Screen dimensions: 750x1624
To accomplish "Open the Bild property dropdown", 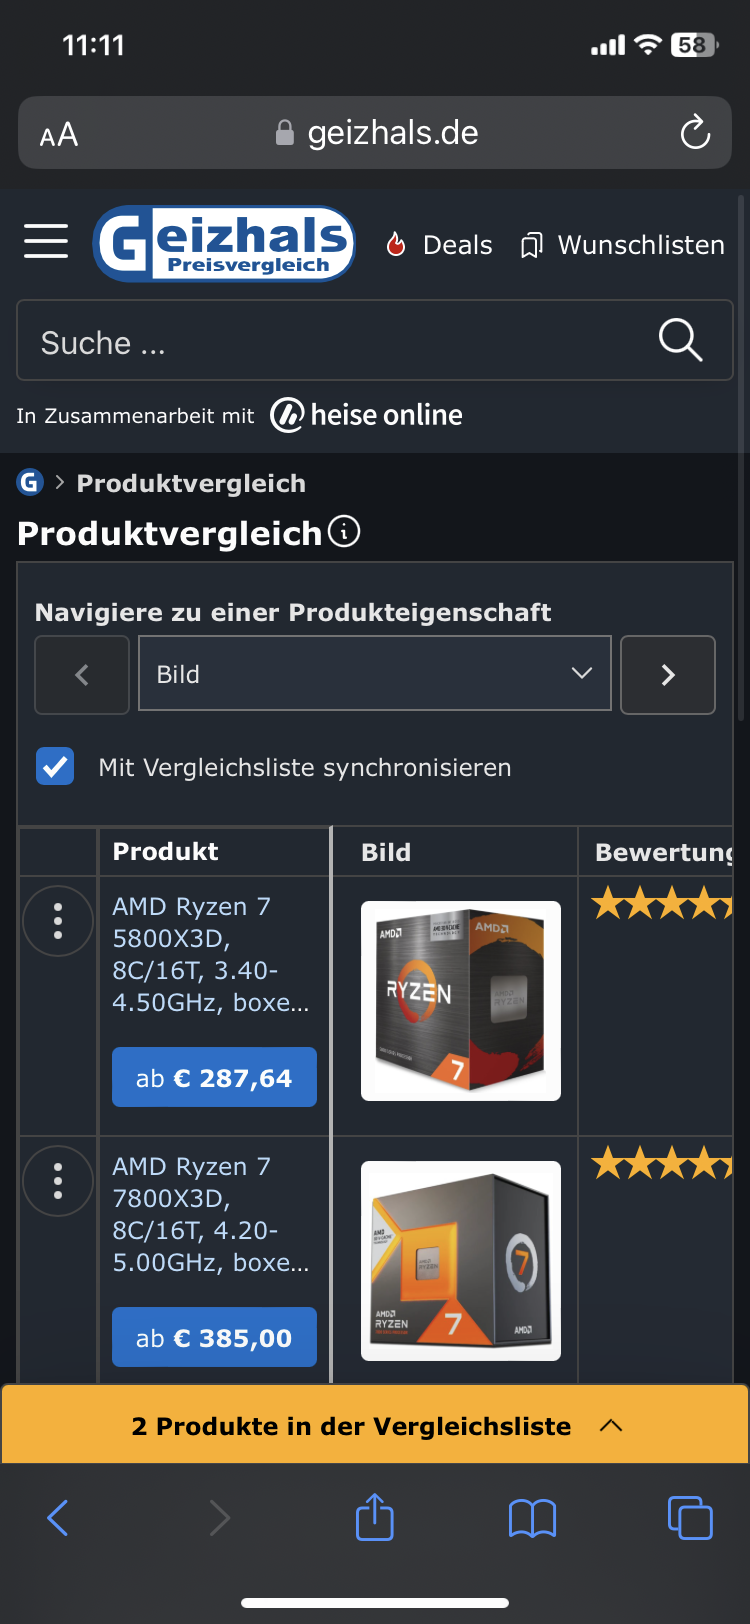I will (x=375, y=674).
